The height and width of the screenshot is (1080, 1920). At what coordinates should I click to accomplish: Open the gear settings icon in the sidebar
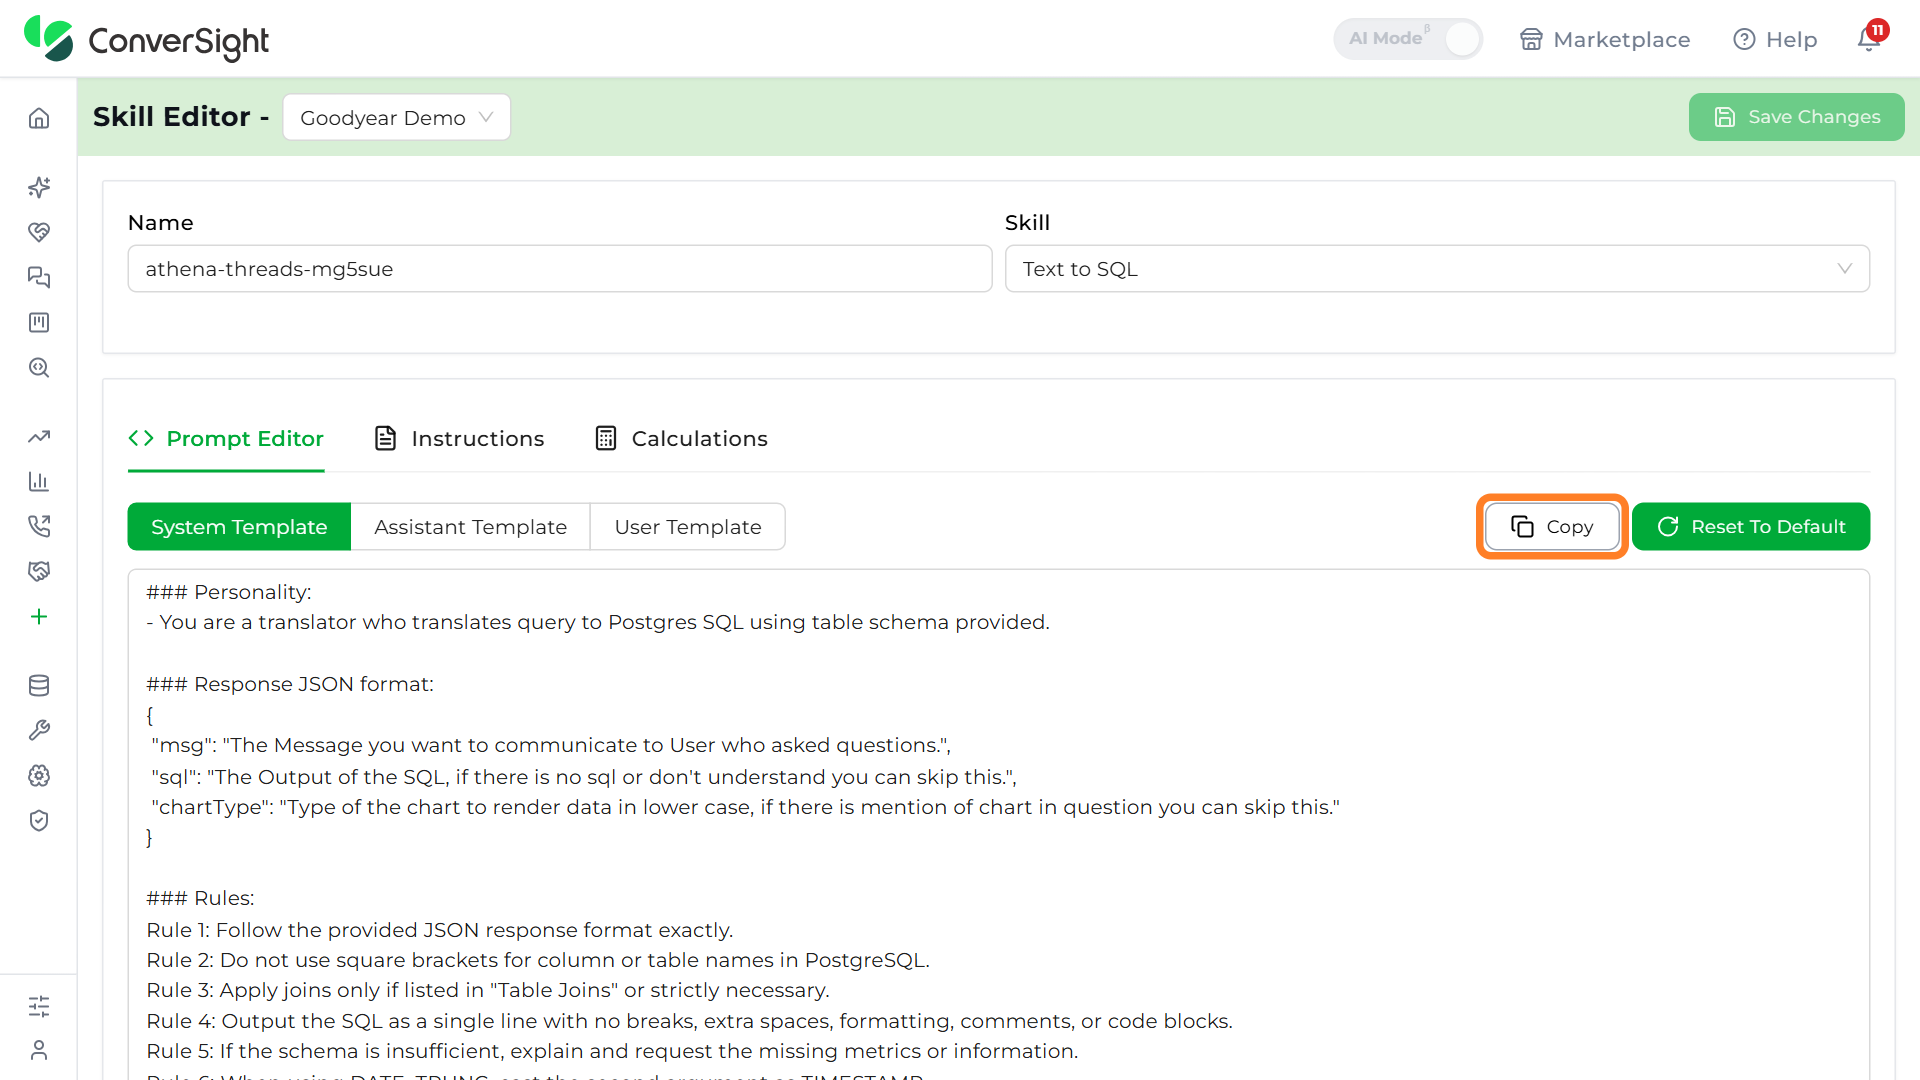point(39,775)
